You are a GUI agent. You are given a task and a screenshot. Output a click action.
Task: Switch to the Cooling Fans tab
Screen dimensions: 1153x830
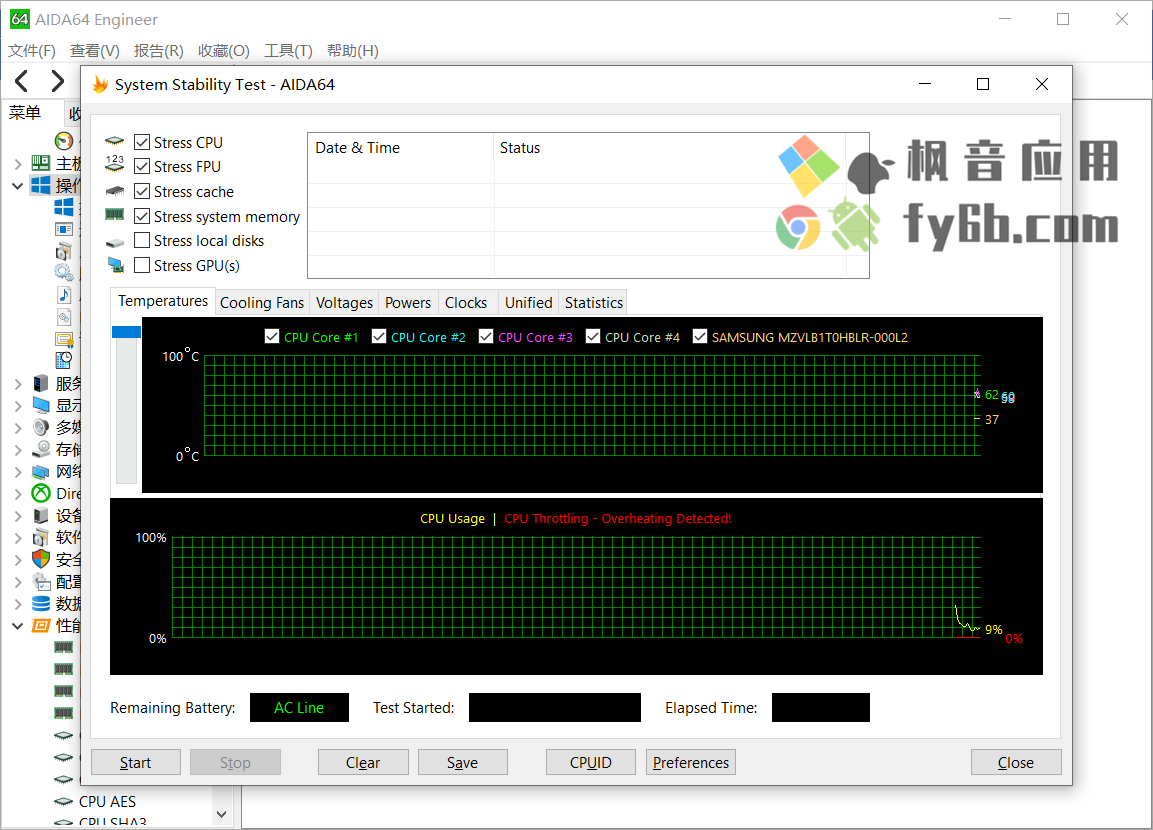tap(262, 303)
